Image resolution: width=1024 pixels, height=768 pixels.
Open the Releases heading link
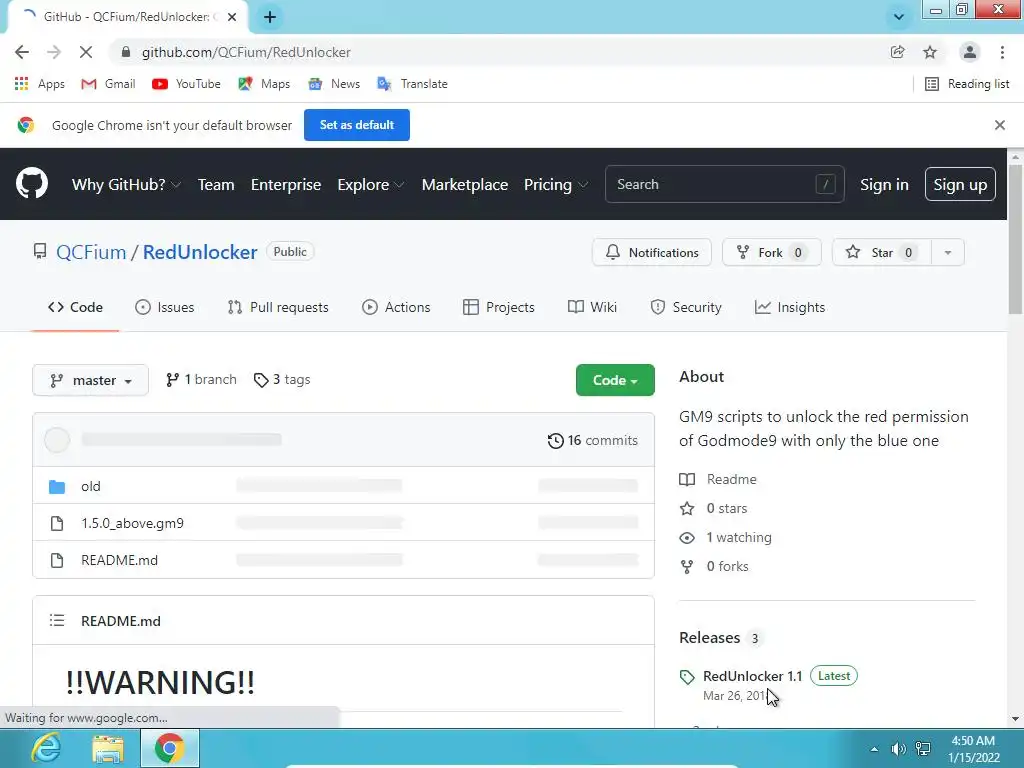tap(709, 637)
